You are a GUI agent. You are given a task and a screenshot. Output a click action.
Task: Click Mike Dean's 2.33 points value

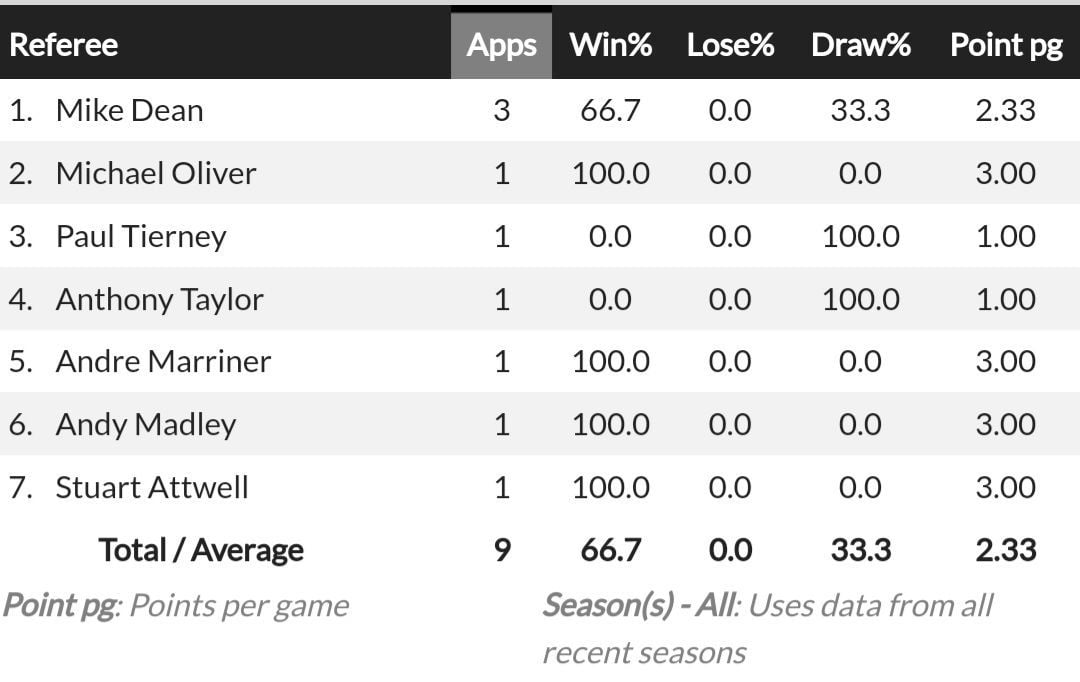(x=1005, y=110)
